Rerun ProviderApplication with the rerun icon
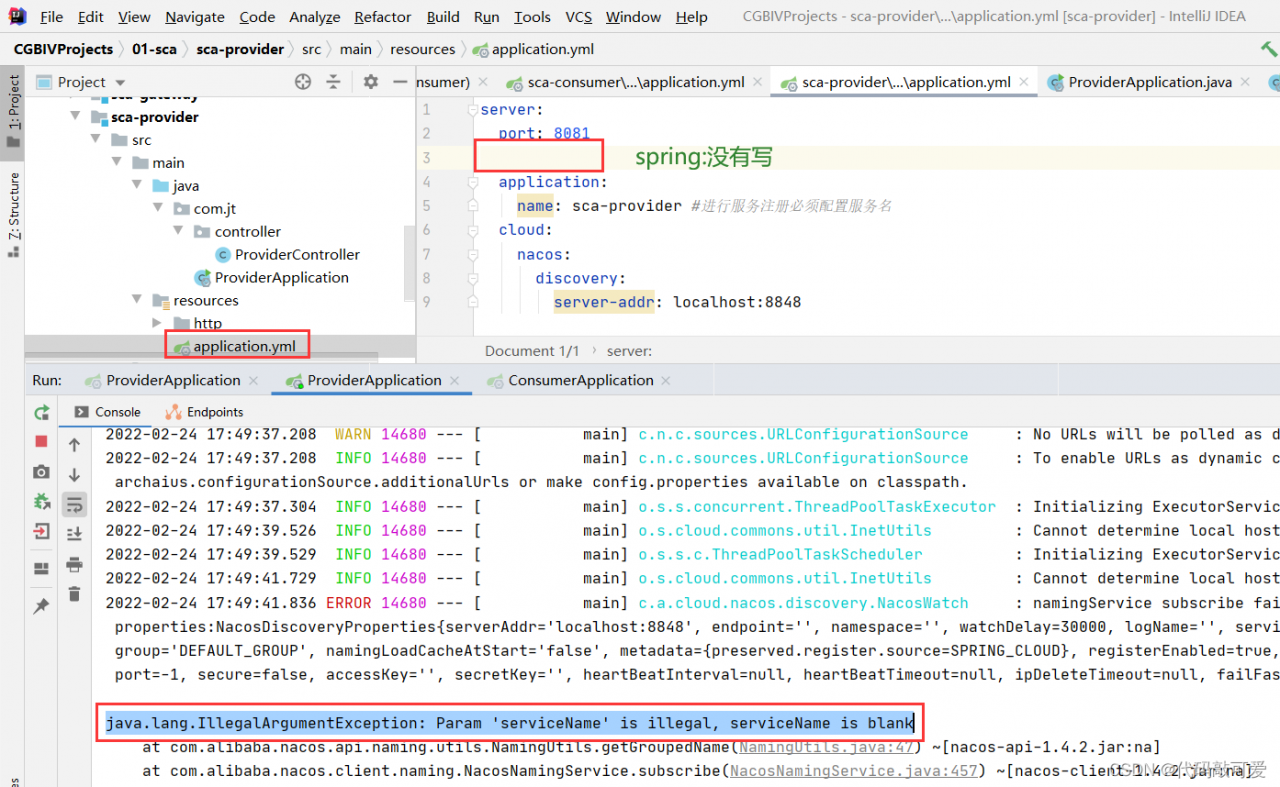Screen dimensions: 1280x787 (x=41, y=412)
